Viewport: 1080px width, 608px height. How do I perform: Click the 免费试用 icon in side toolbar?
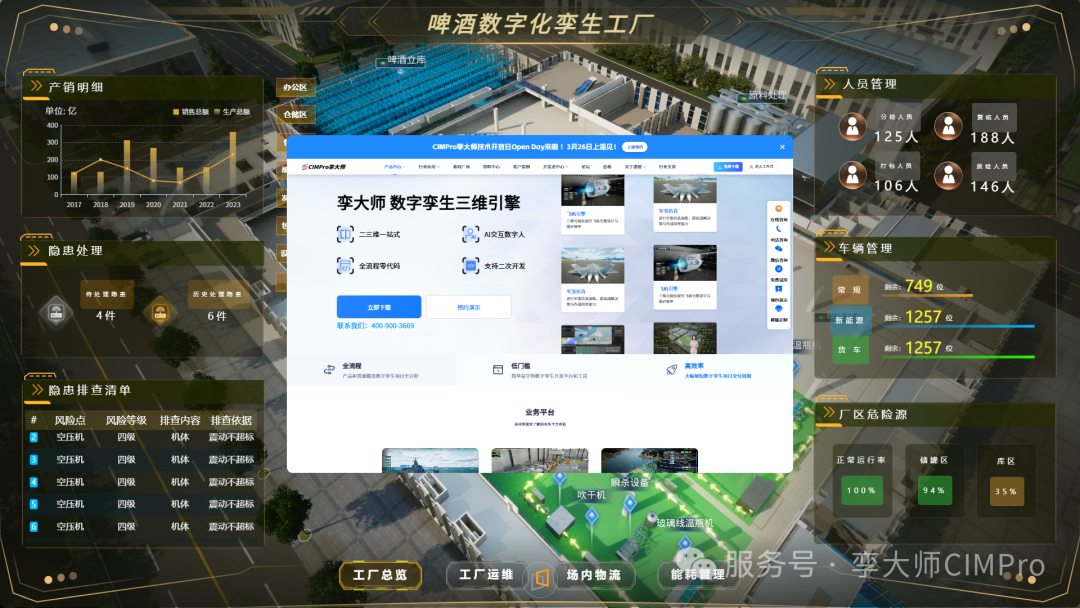coord(778,269)
